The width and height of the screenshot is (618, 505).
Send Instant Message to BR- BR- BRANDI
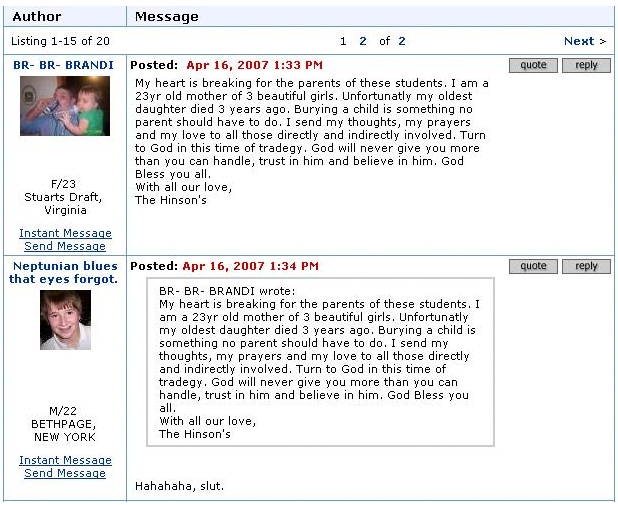pyautogui.click(x=65, y=233)
